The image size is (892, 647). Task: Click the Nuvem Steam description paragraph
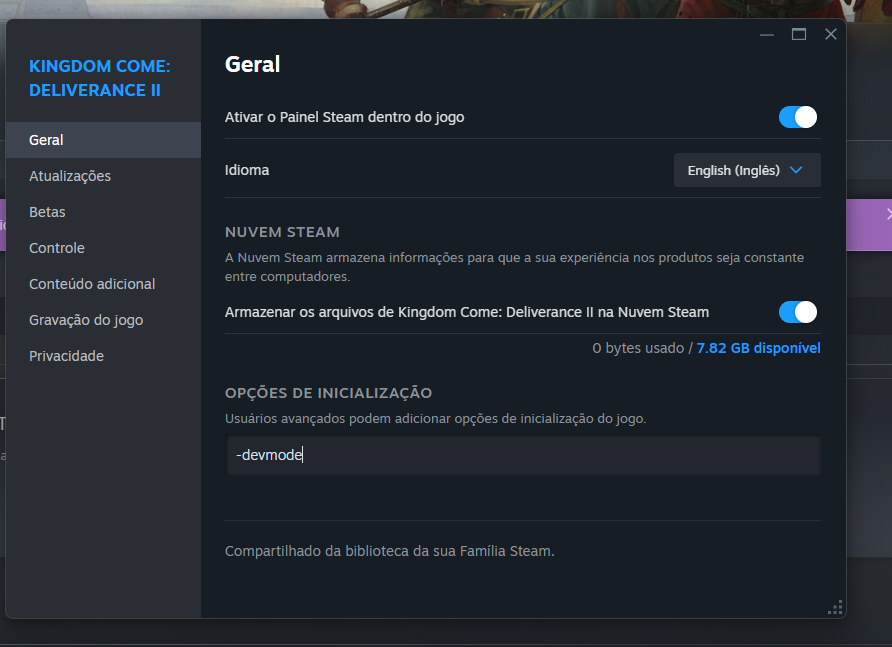coord(514,267)
